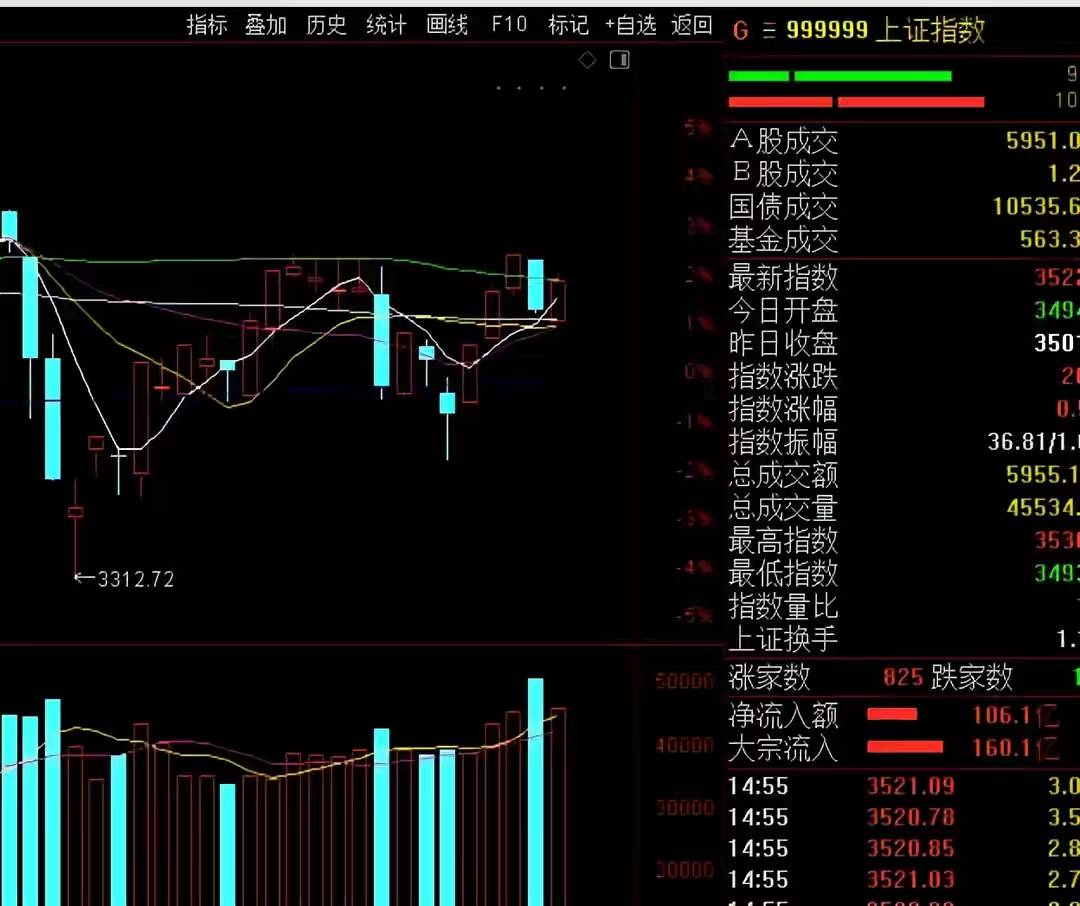Open the 历史 history menu
1080x906 pixels.
[326, 25]
